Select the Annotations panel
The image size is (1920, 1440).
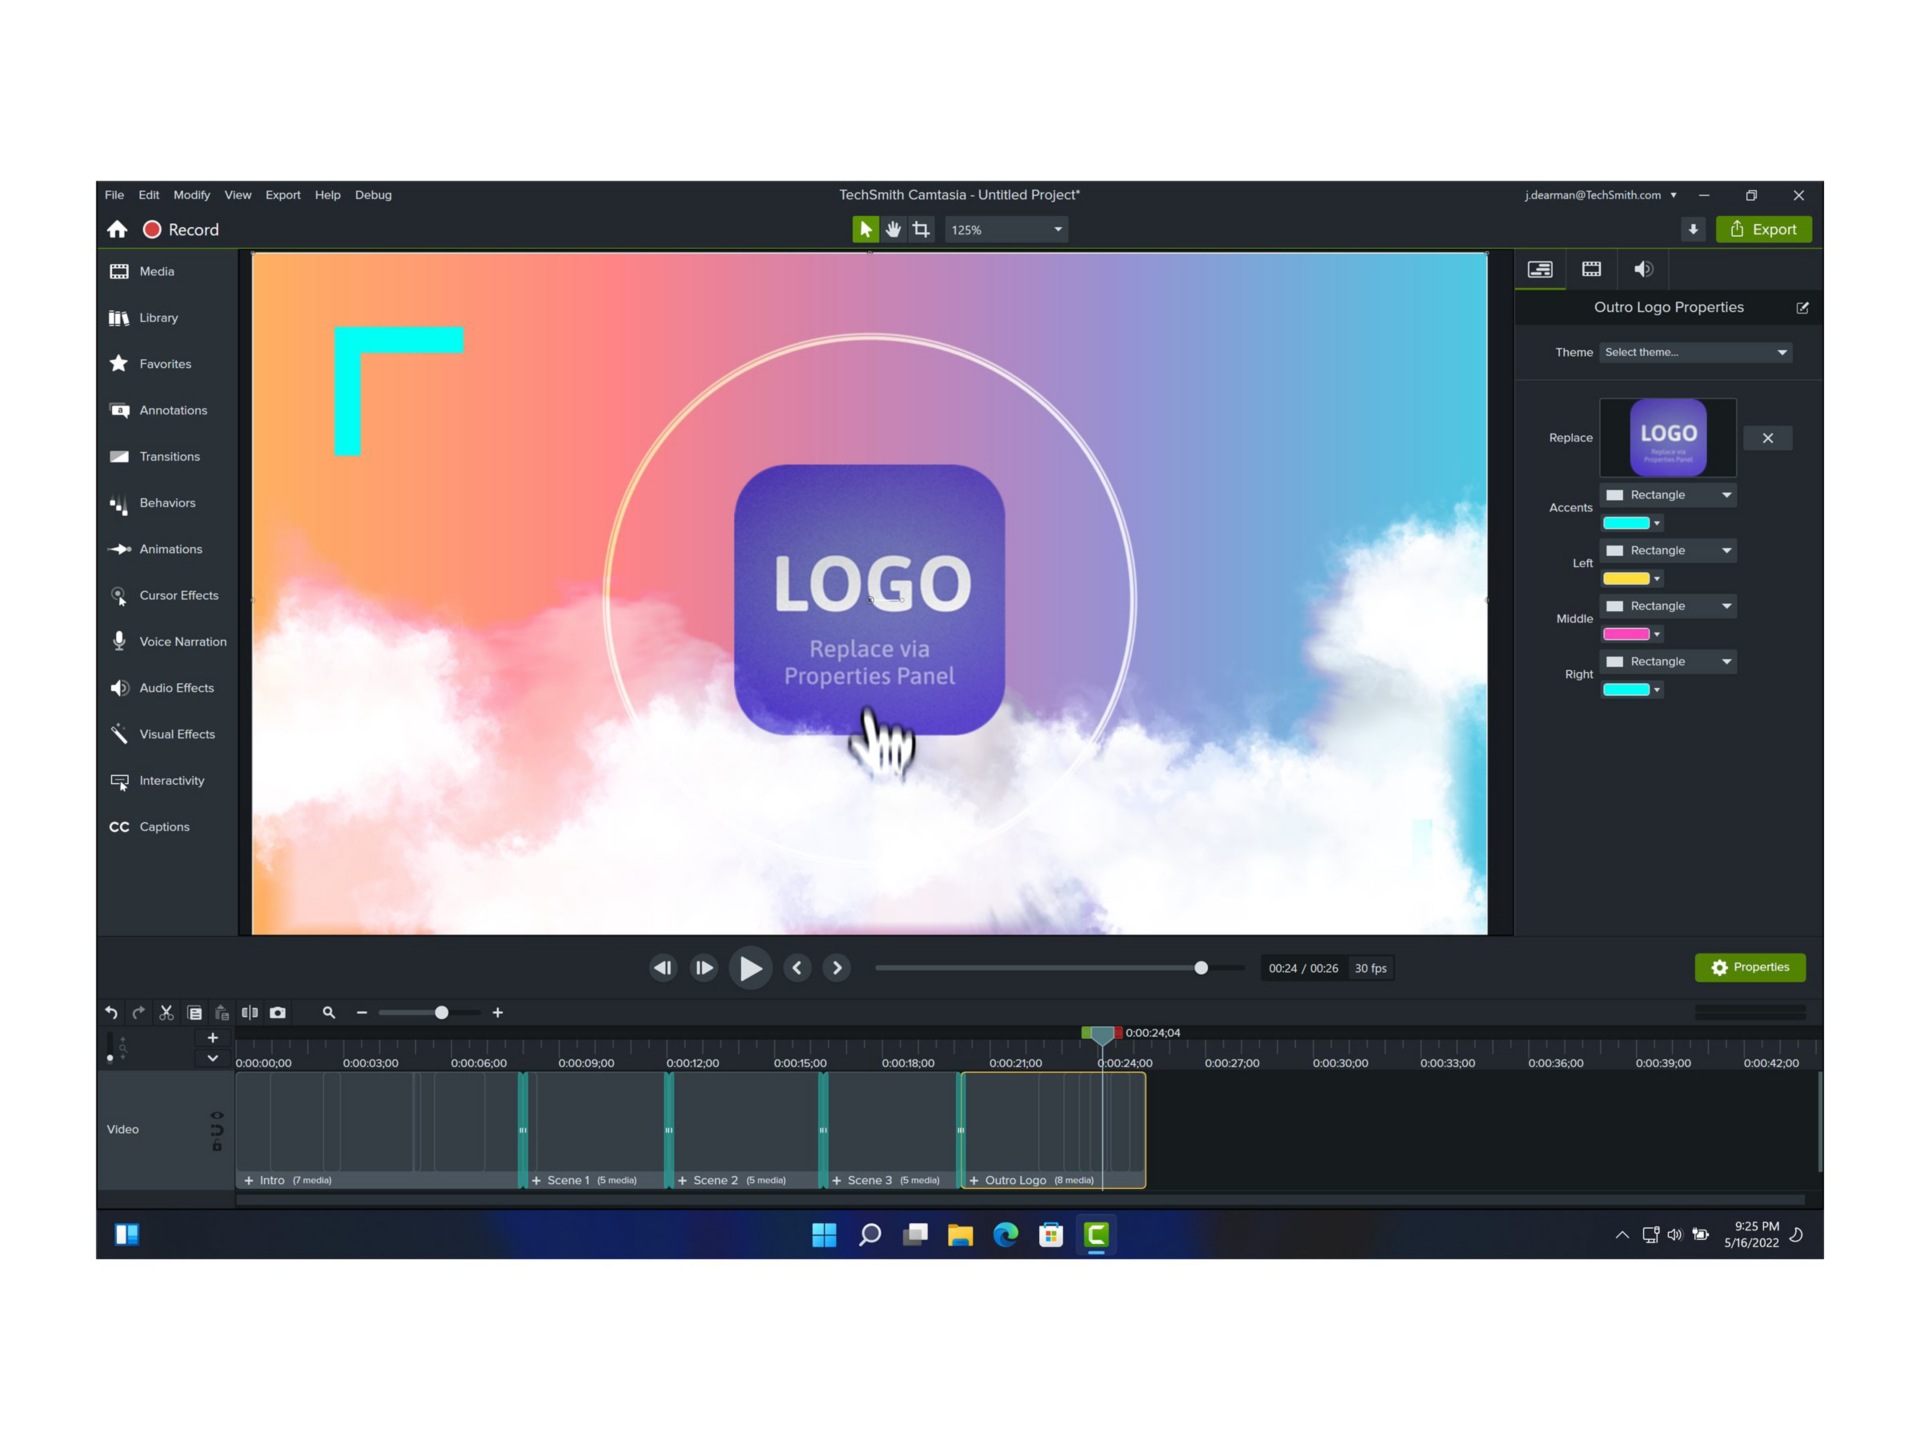[x=172, y=410]
